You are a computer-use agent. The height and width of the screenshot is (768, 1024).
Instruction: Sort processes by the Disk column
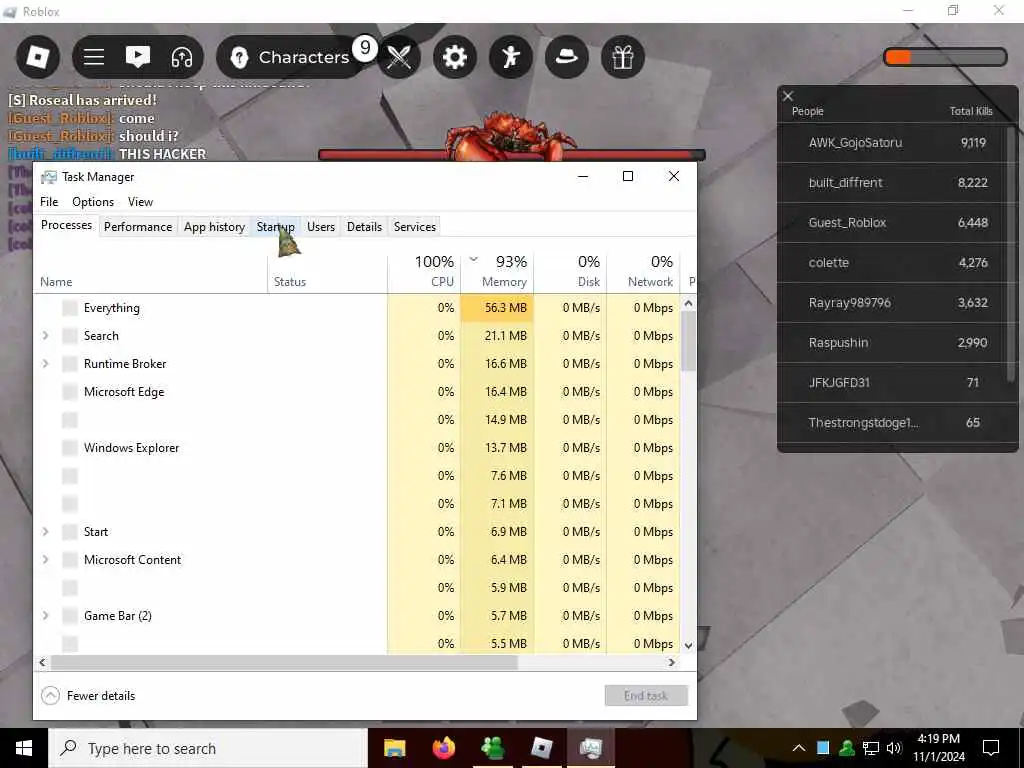pyautogui.click(x=570, y=273)
